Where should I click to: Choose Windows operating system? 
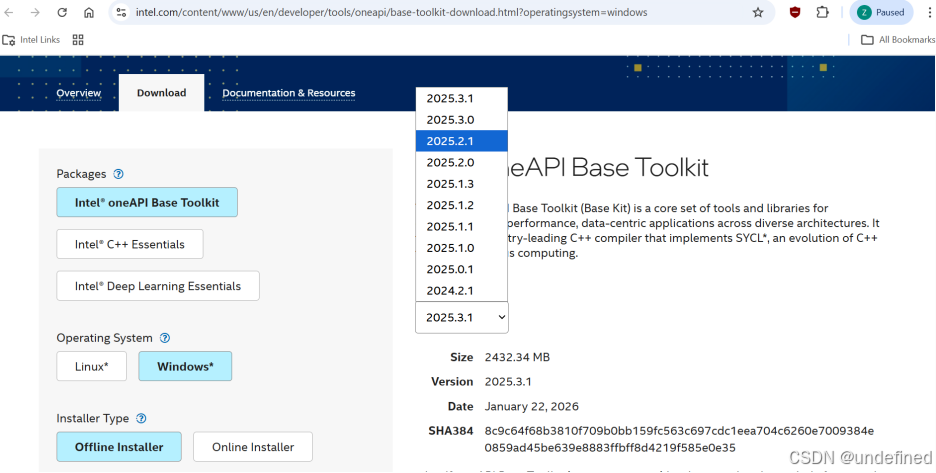click(x=185, y=367)
